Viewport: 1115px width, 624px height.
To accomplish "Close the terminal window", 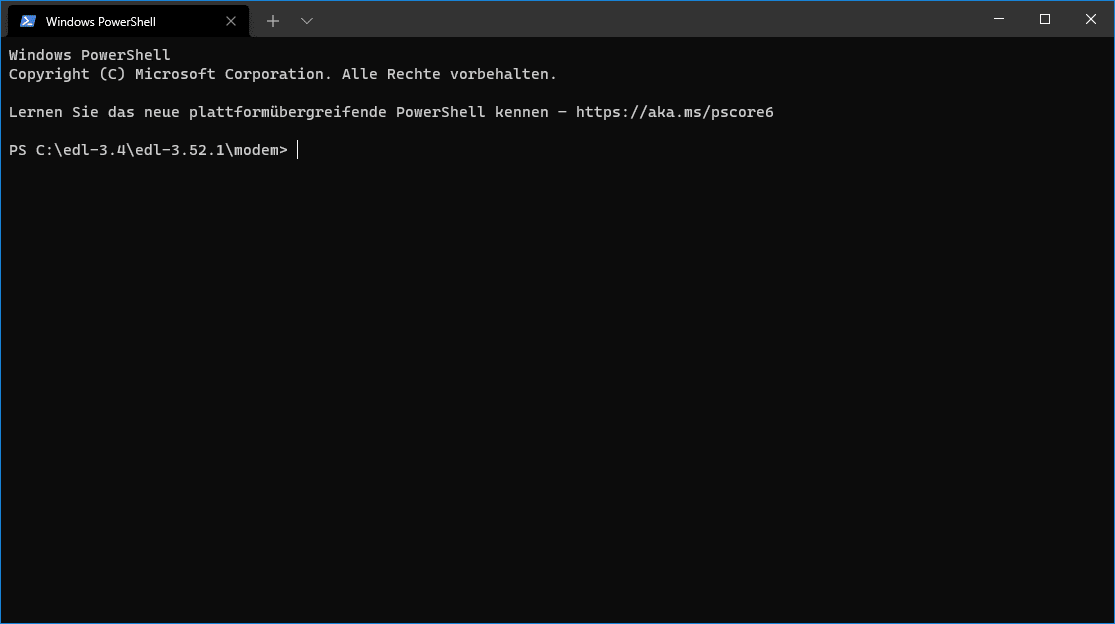I will tap(1091, 19).
